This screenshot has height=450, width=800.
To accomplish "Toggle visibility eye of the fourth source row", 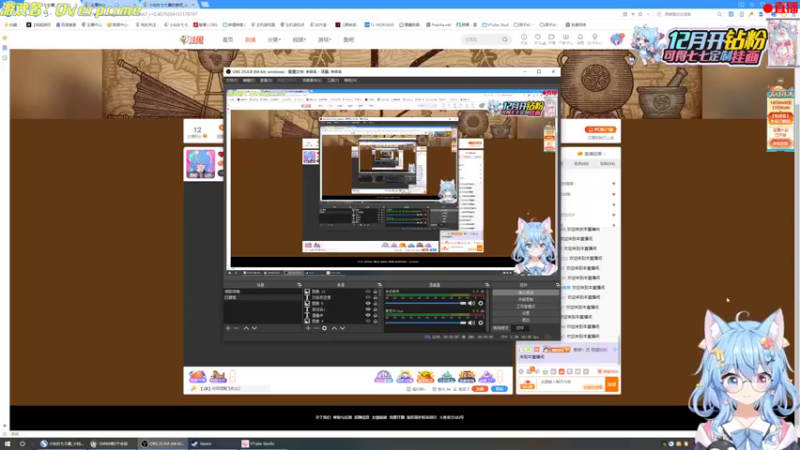I will click(368, 309).
